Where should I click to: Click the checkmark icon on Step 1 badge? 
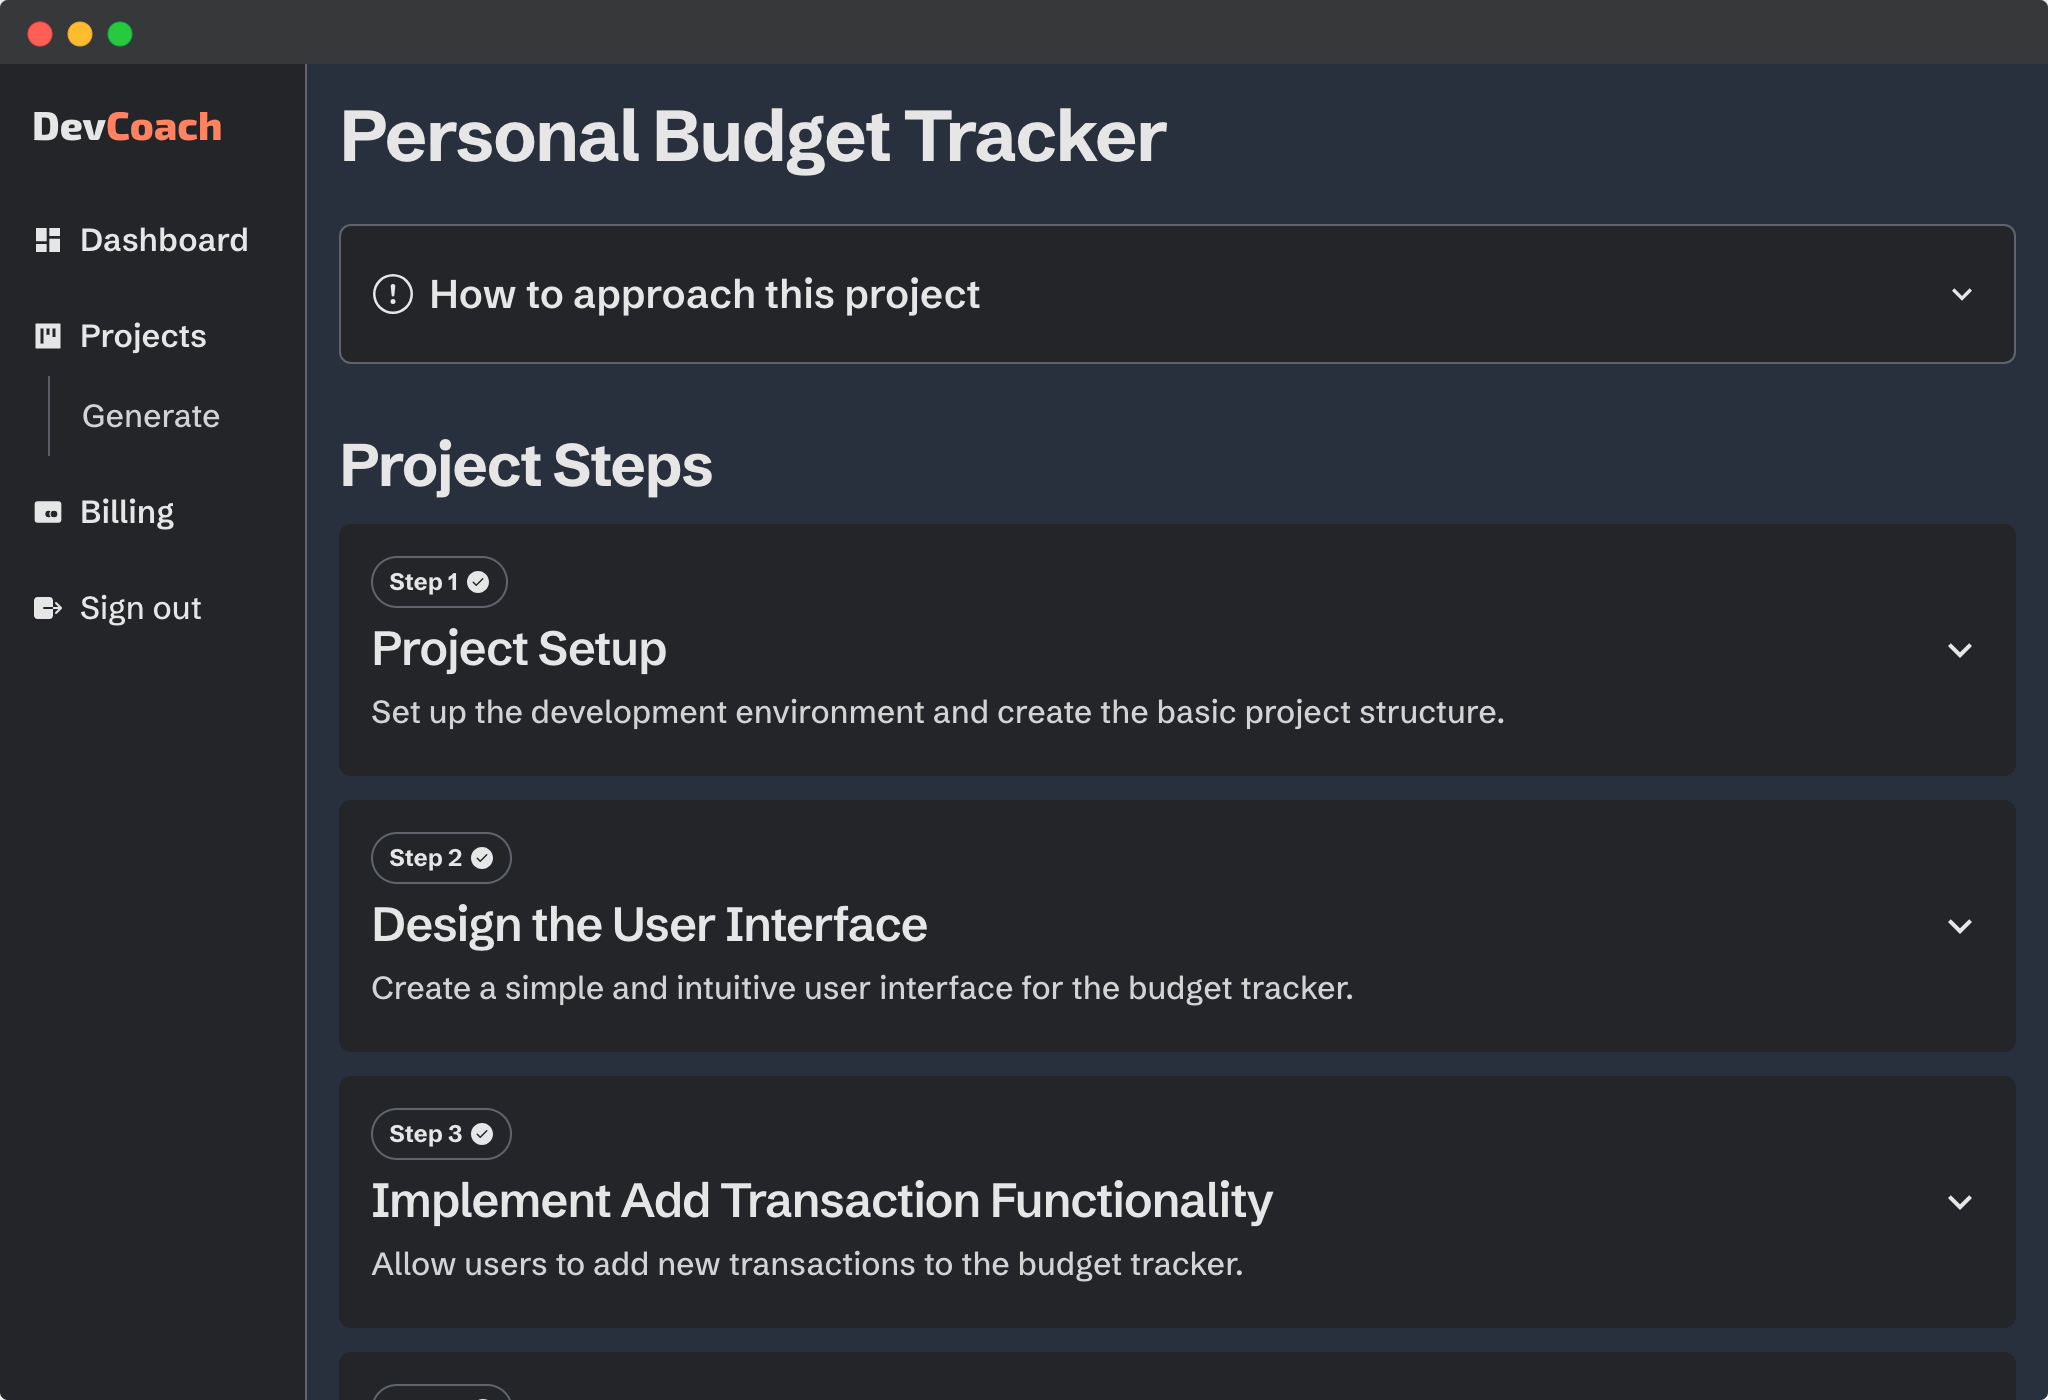(480, 581)
